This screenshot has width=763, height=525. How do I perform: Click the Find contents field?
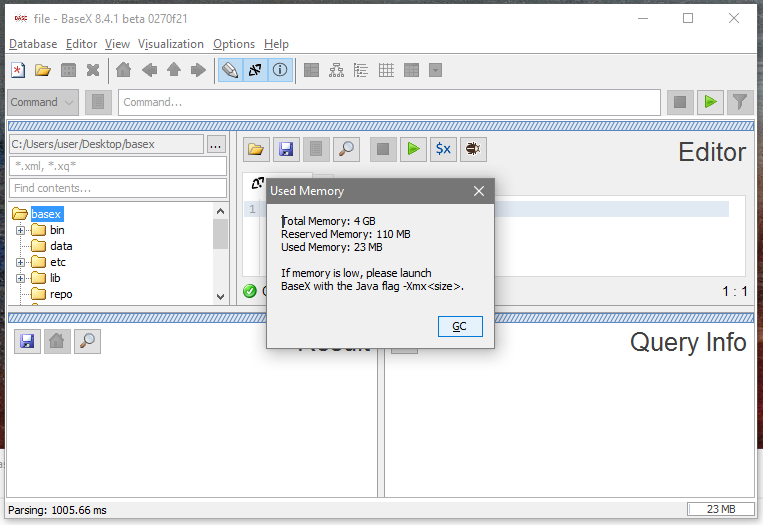(118, 188)
